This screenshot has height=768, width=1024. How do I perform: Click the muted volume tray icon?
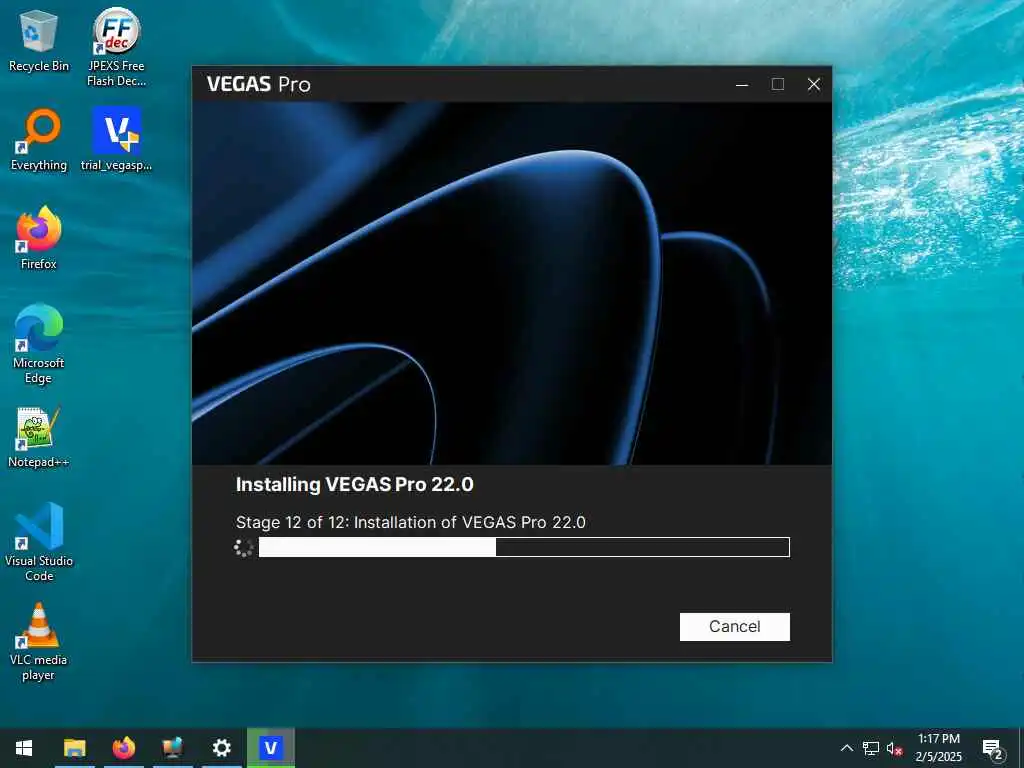(894, 748)
